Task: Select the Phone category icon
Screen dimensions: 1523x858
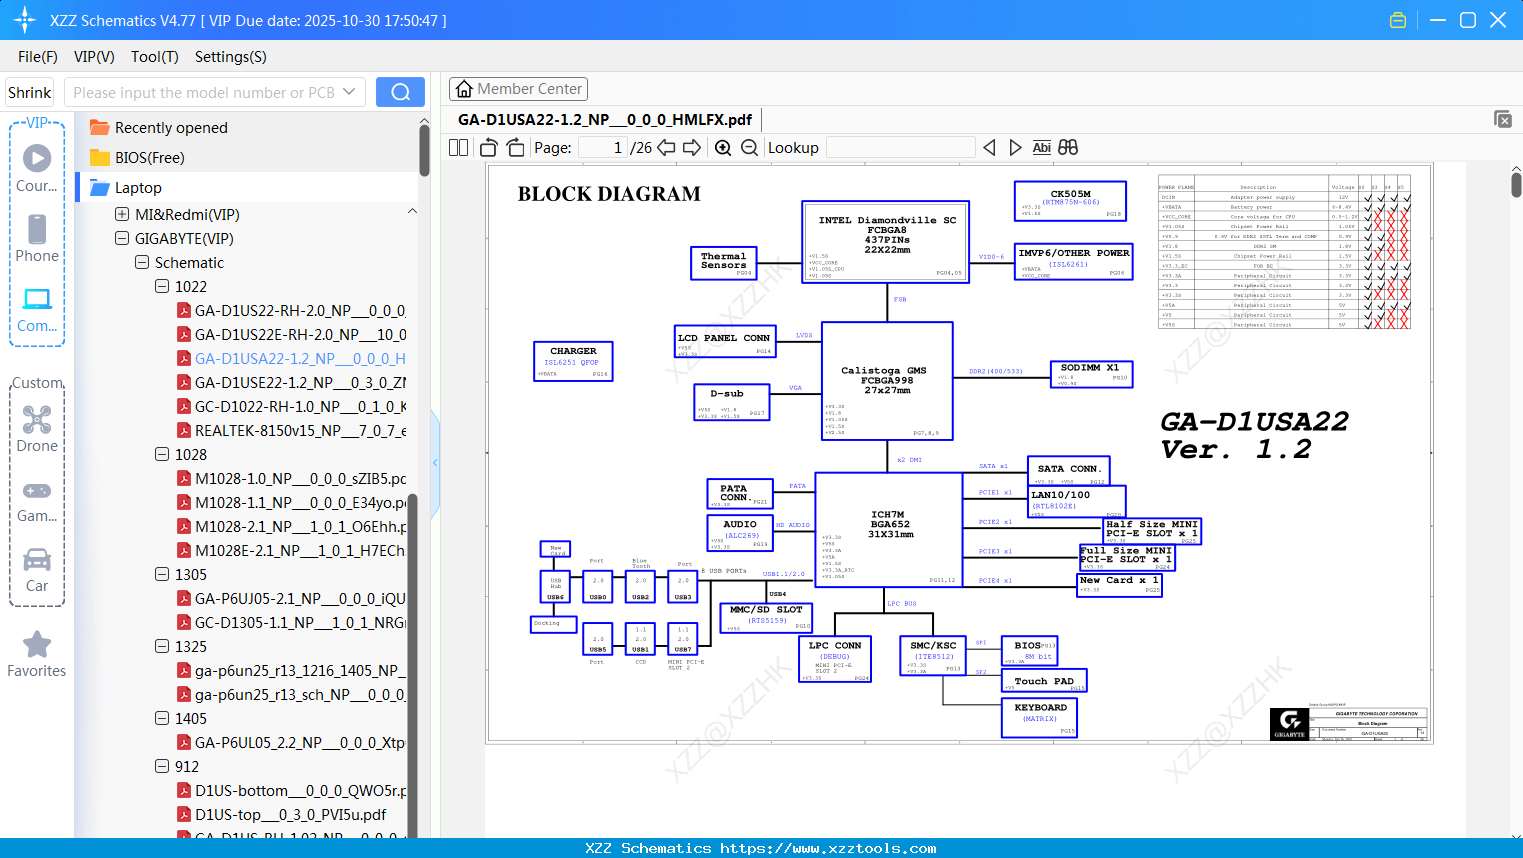Action: click(37, 238)
